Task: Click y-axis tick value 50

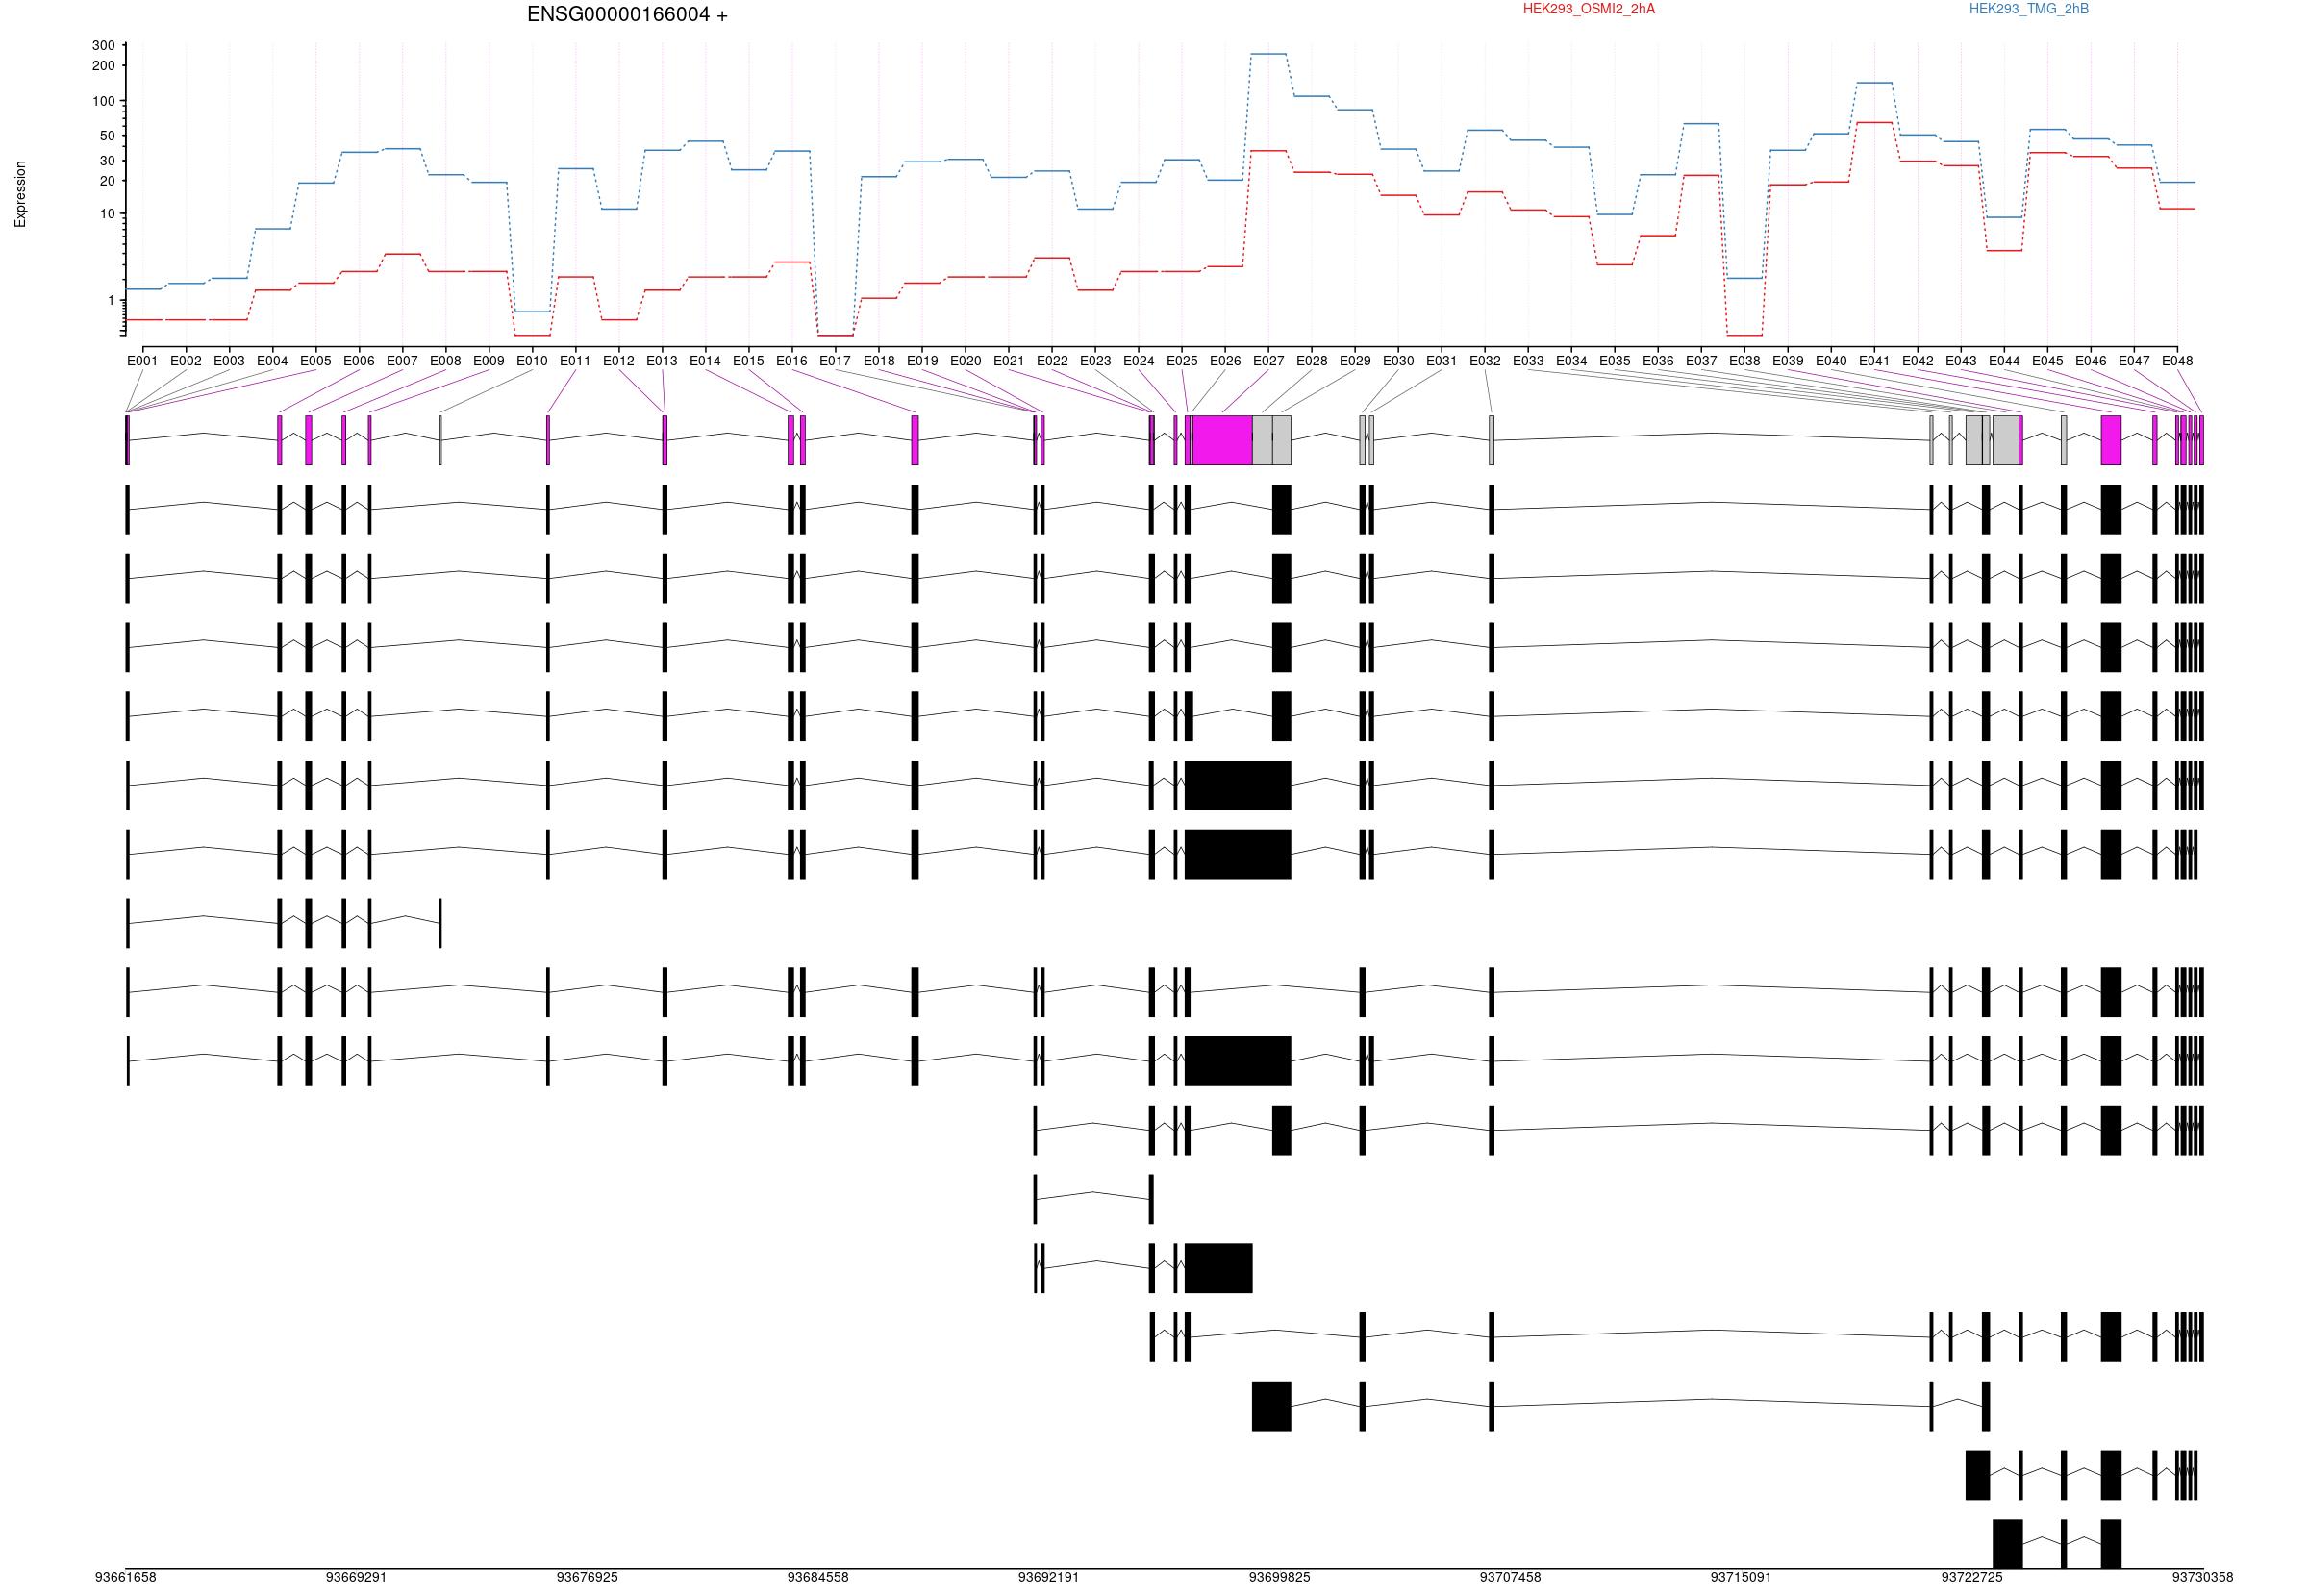Action: 107,136
